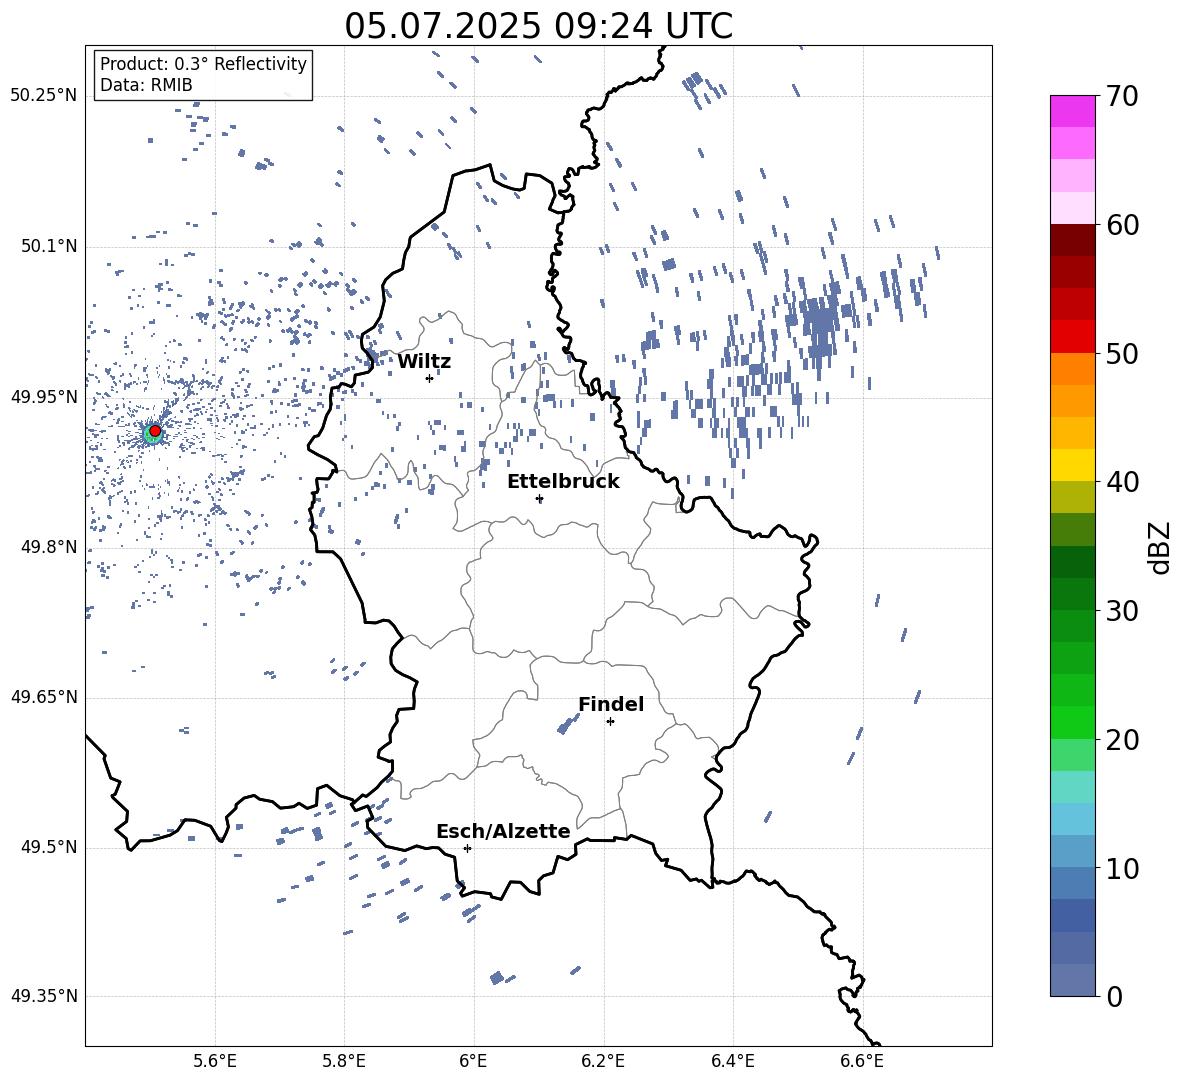Screen dimensions: 1184x1081
Task: Click the Esch/Alzette cross marker
Action: tap(467, 848)
